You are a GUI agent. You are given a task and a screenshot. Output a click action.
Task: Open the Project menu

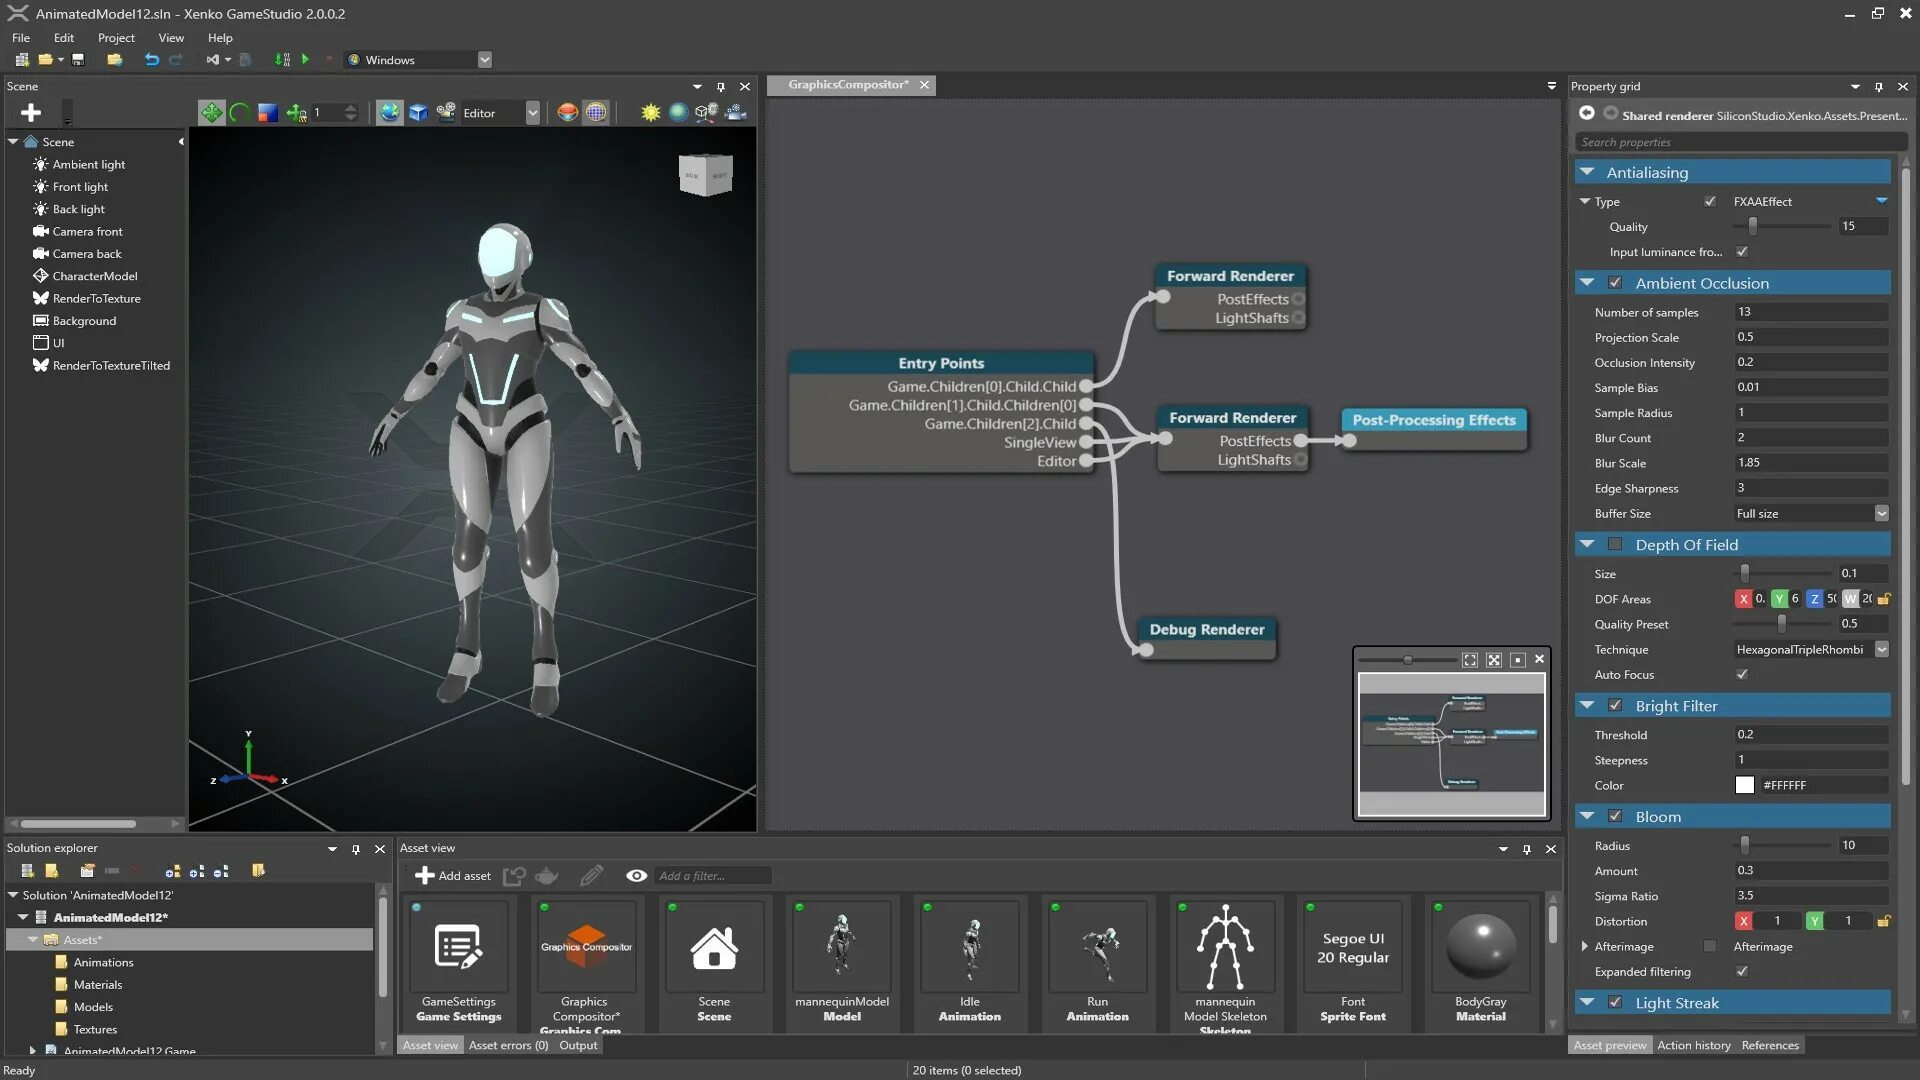click(x=116, y=38)
